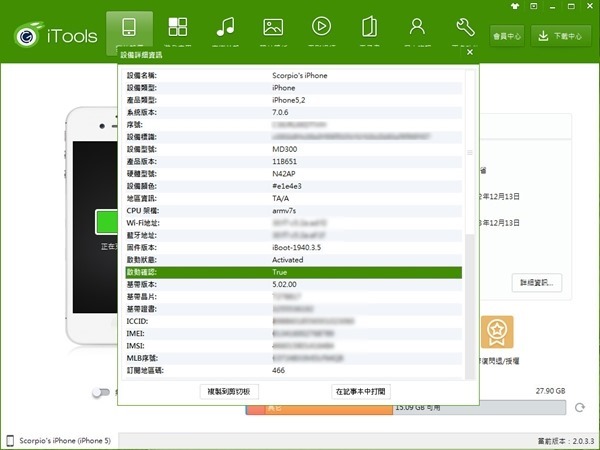Click Scorpio's iPhone (iPhone 5) status label
Viewport: 600px width, 450px height.
coord(65,441)
